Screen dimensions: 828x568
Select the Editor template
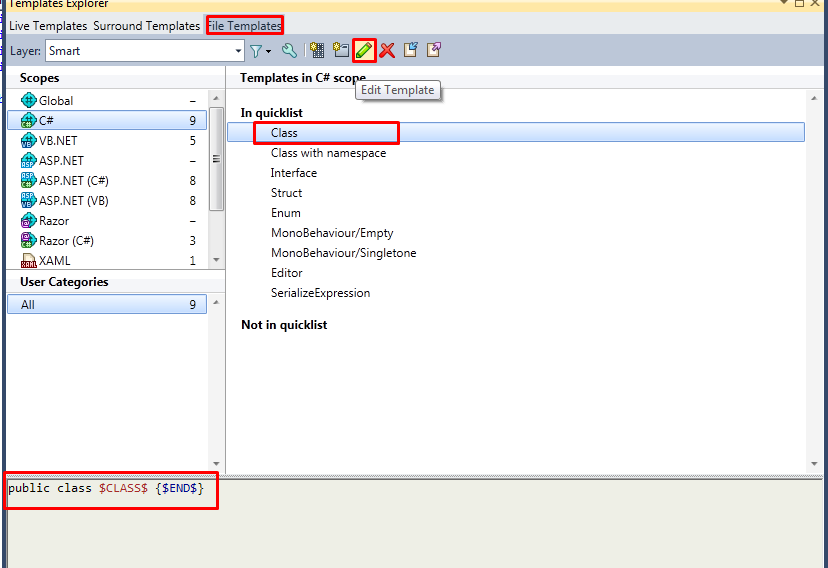tap(287, 273)
